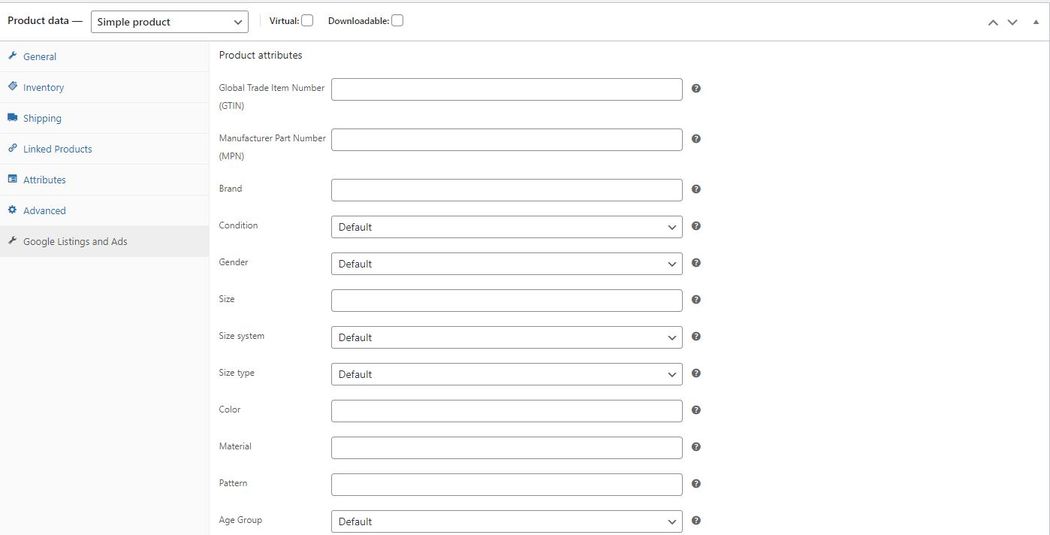Open the Size type dropdown
Screen dimensions: 1050x535
506,374
